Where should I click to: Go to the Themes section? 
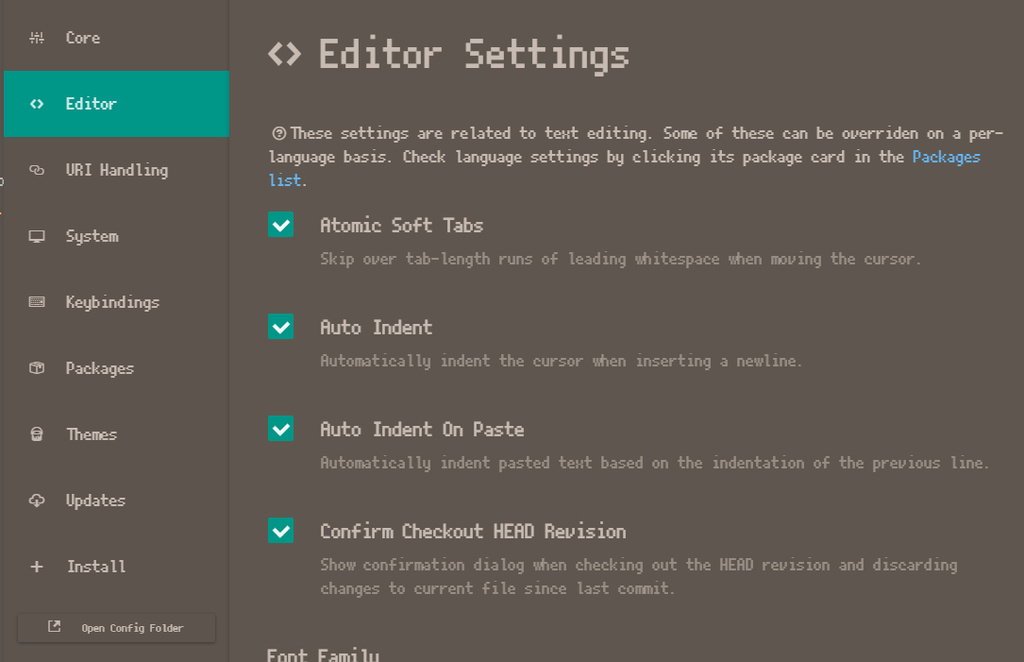(116, 434)
